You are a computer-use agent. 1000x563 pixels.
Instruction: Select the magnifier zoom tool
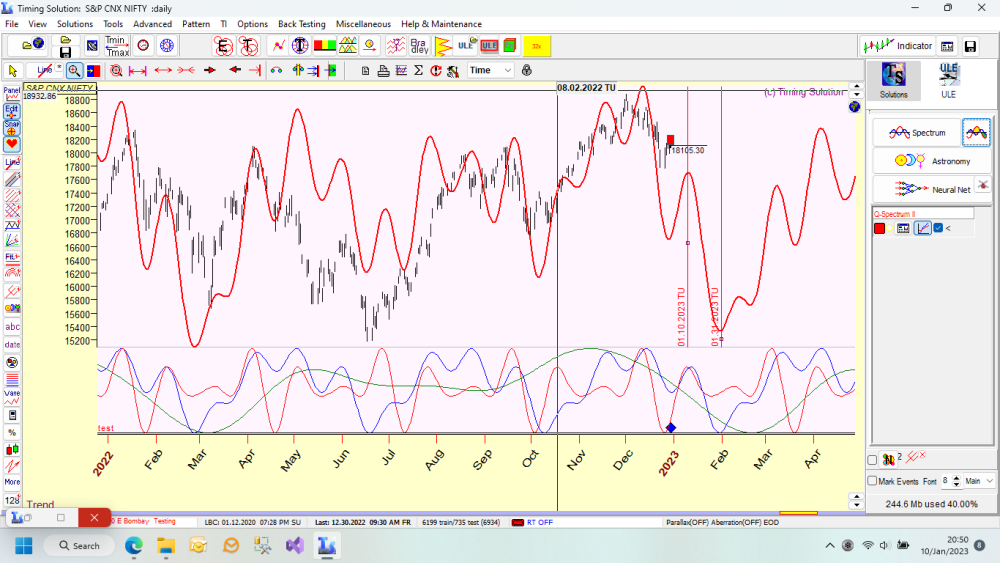point(74,71)
